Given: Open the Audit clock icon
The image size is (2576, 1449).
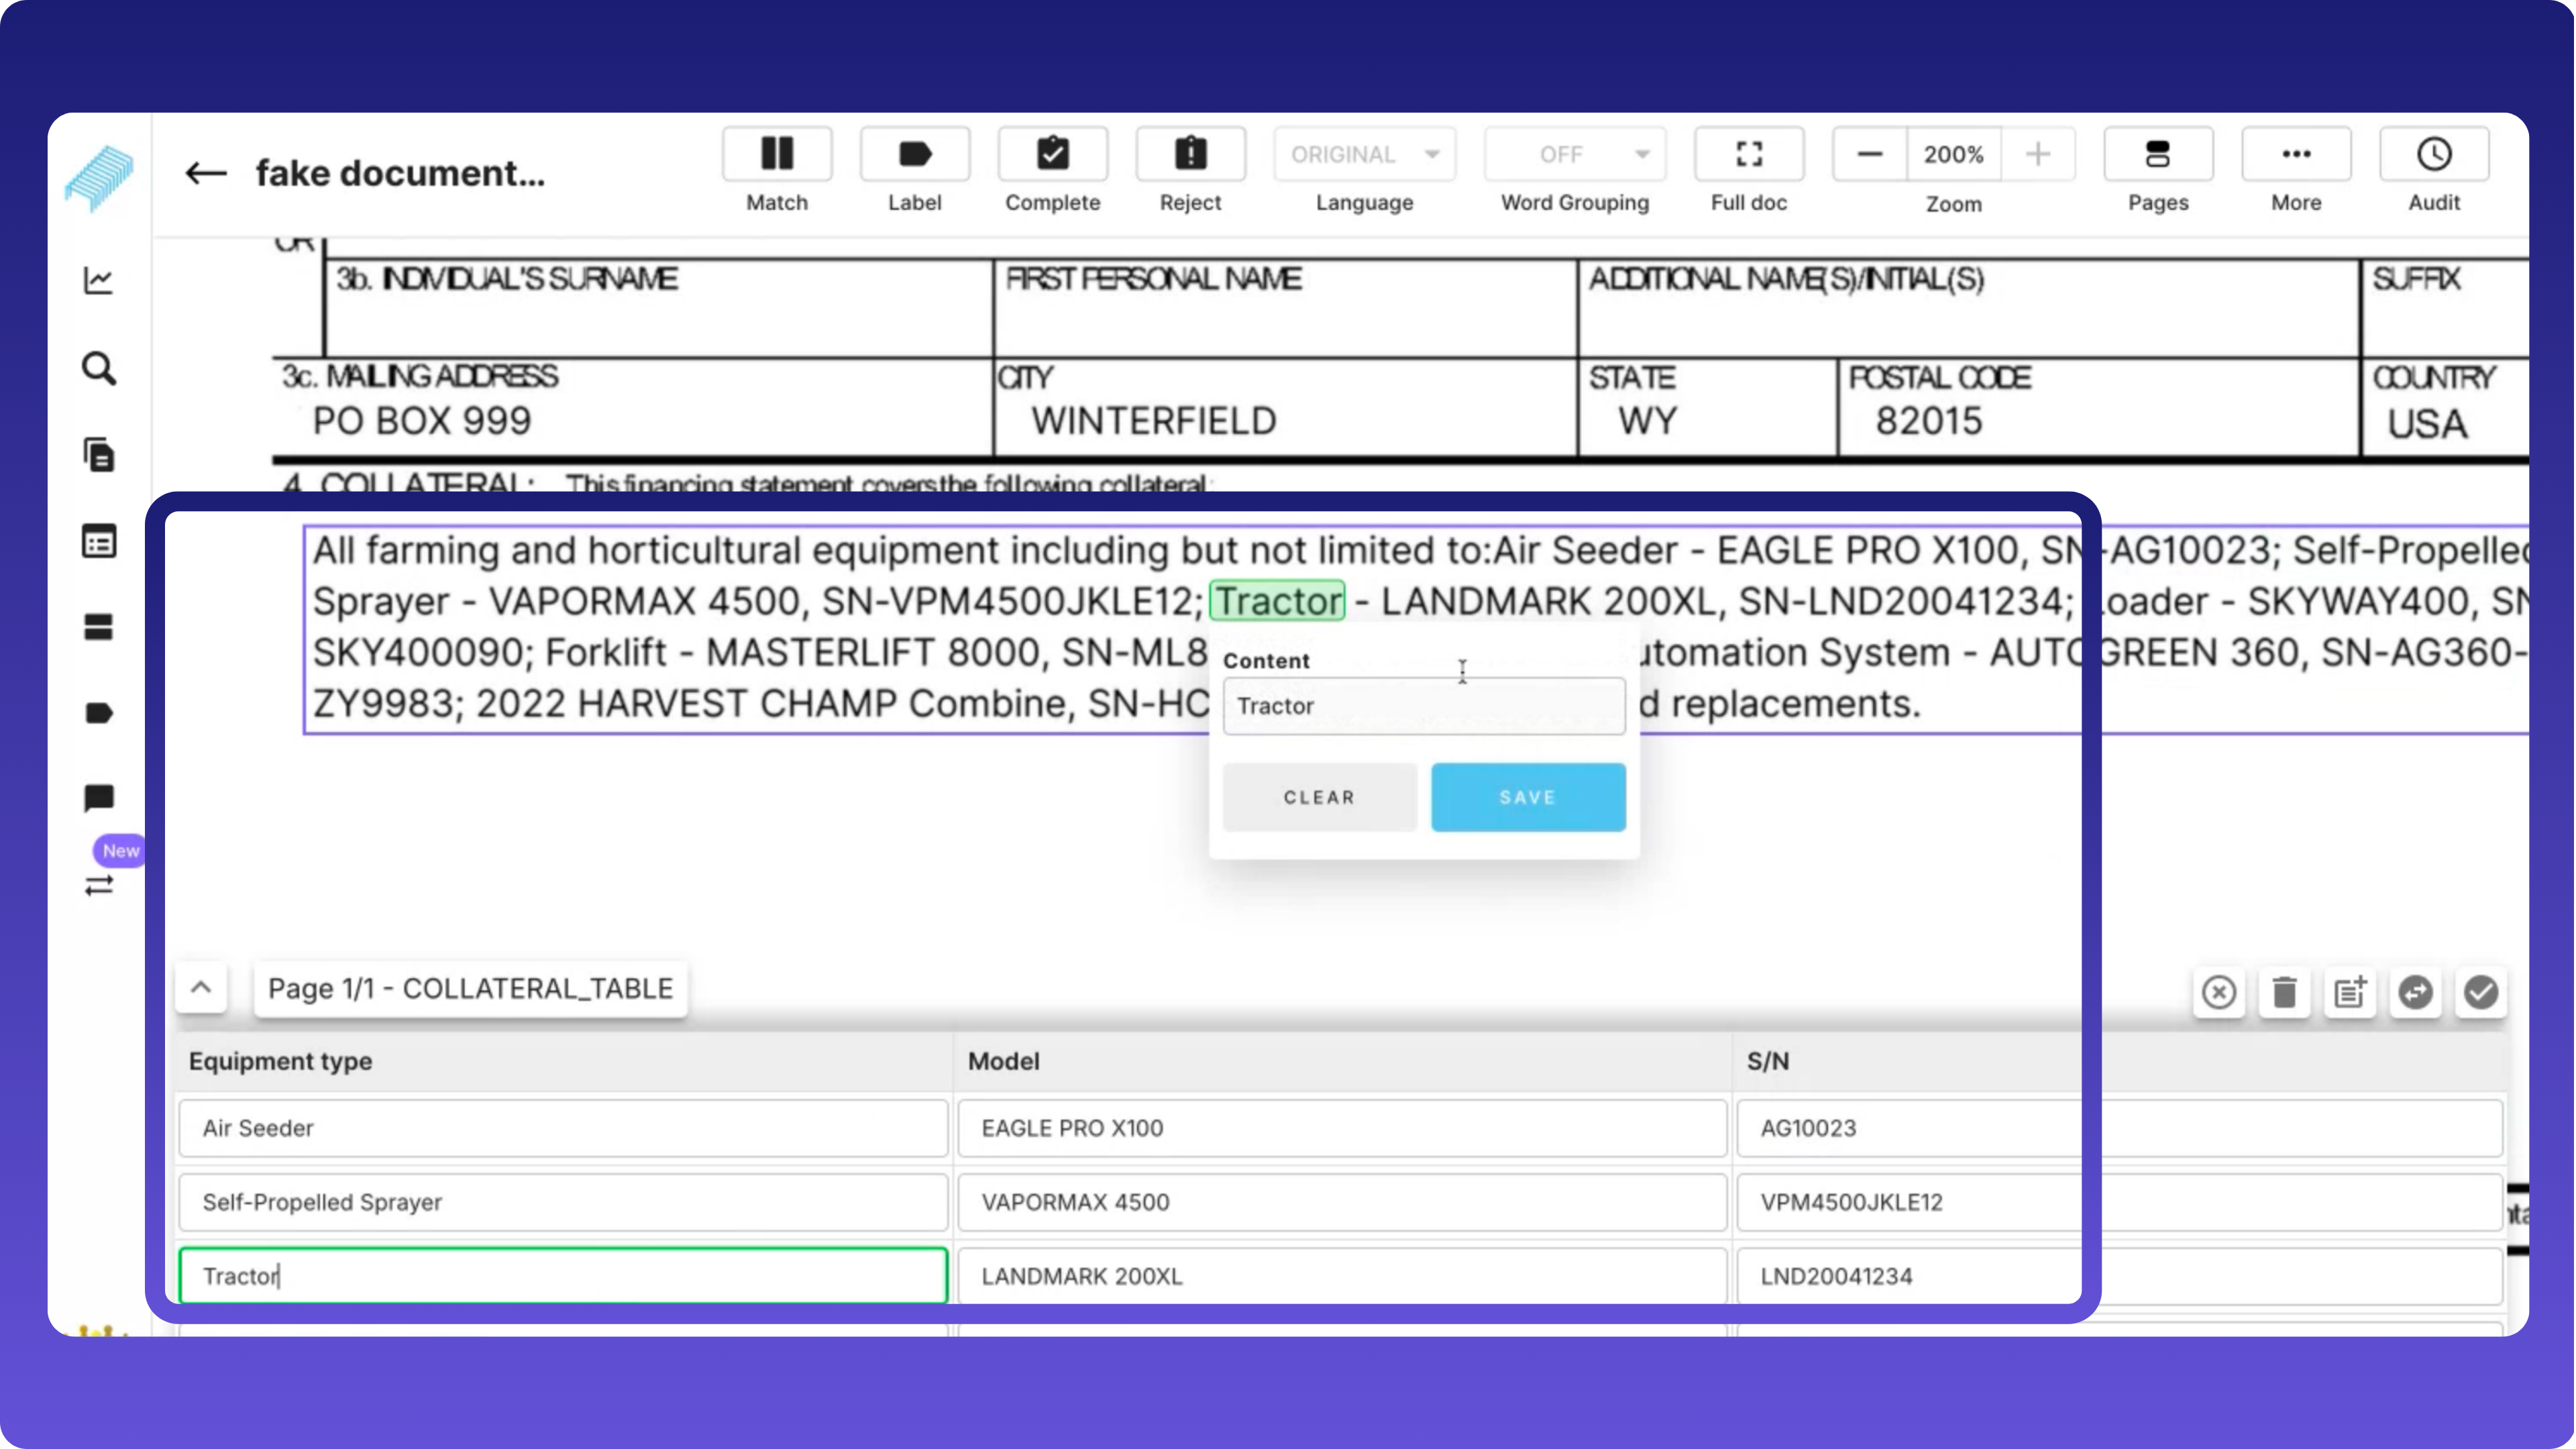Looking at the screenshot, I should [x=2433, y=154].
